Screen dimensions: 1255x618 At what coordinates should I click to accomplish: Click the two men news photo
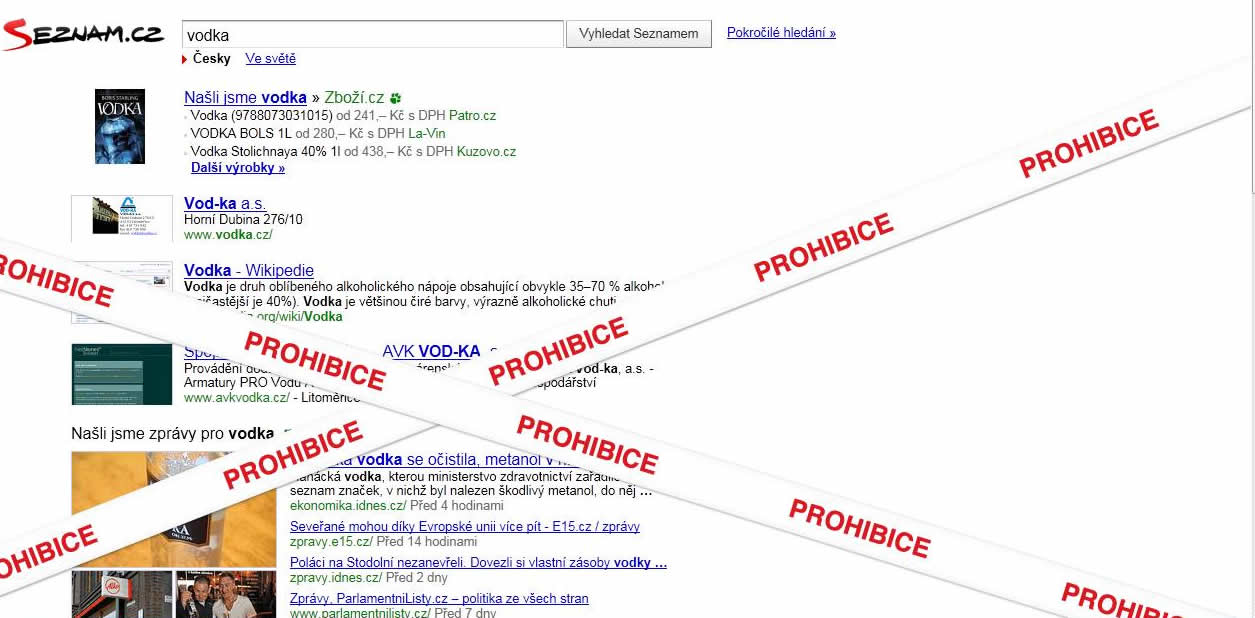click(x=226, y=595)
